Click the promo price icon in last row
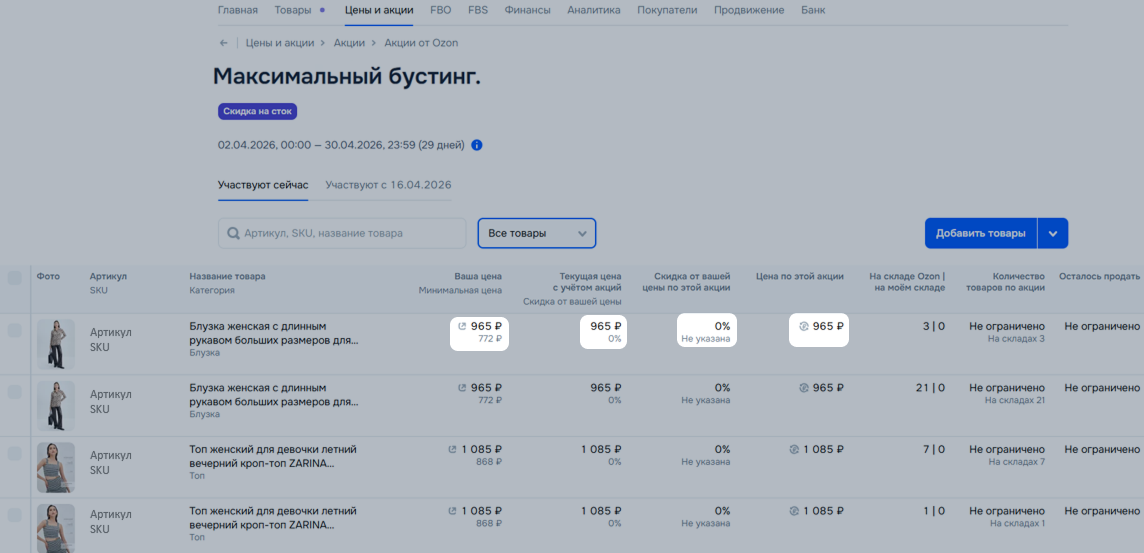This screenshot has height=553, width=1144. 794,511
